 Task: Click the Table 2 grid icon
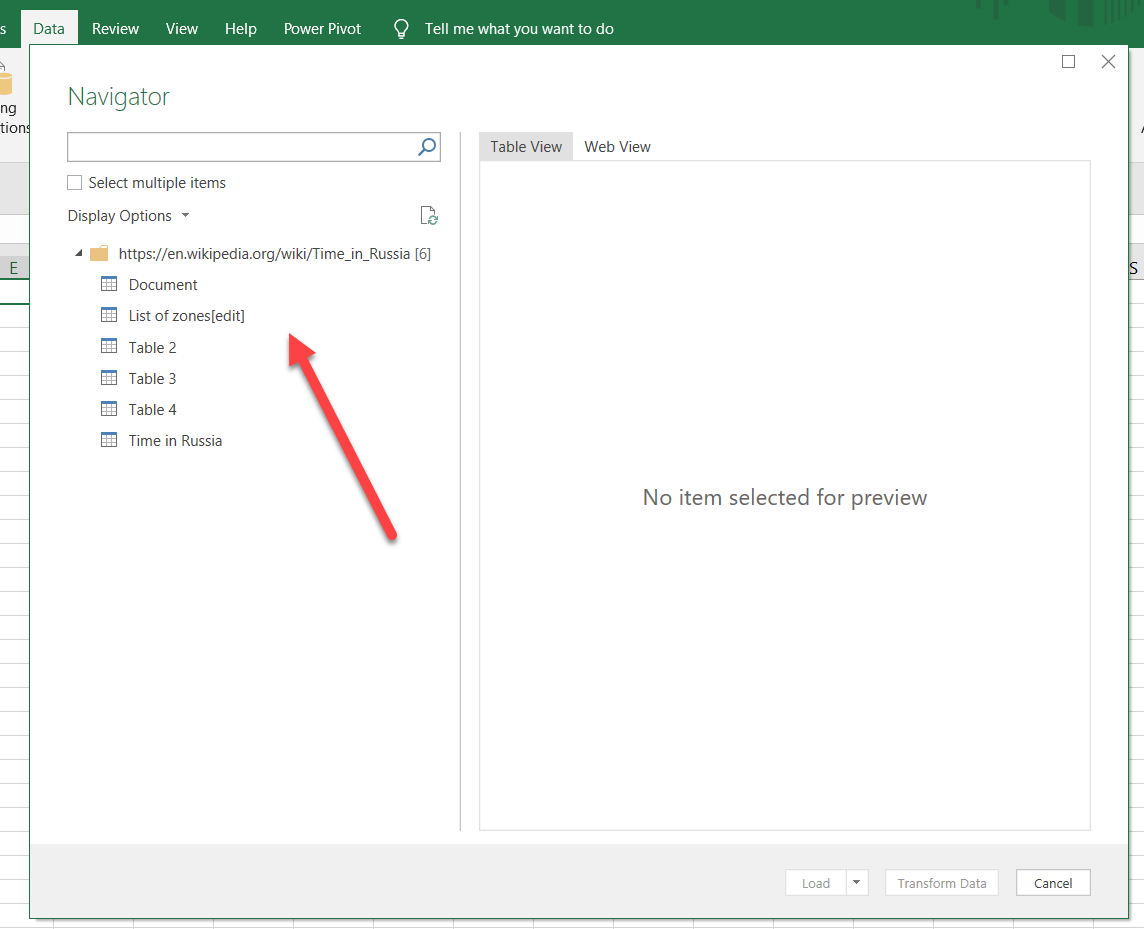(x=109, y=347)
